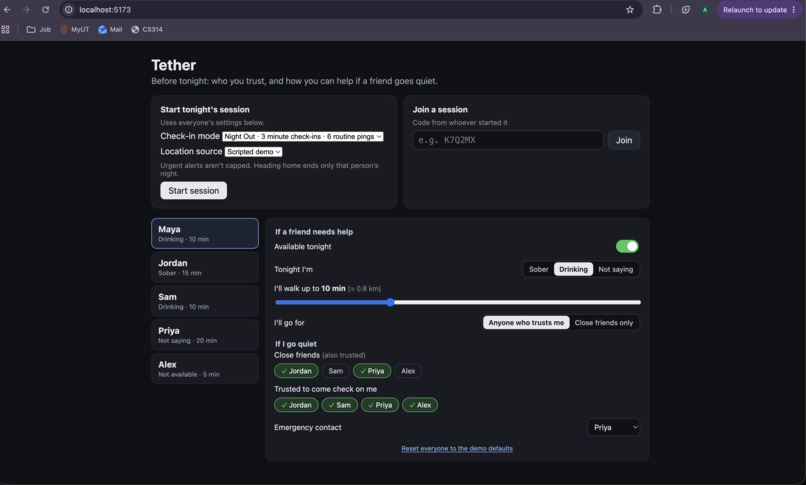This screenshot has height=485, width=806.
Task: Click the Start session button
Action: (193, 191)
